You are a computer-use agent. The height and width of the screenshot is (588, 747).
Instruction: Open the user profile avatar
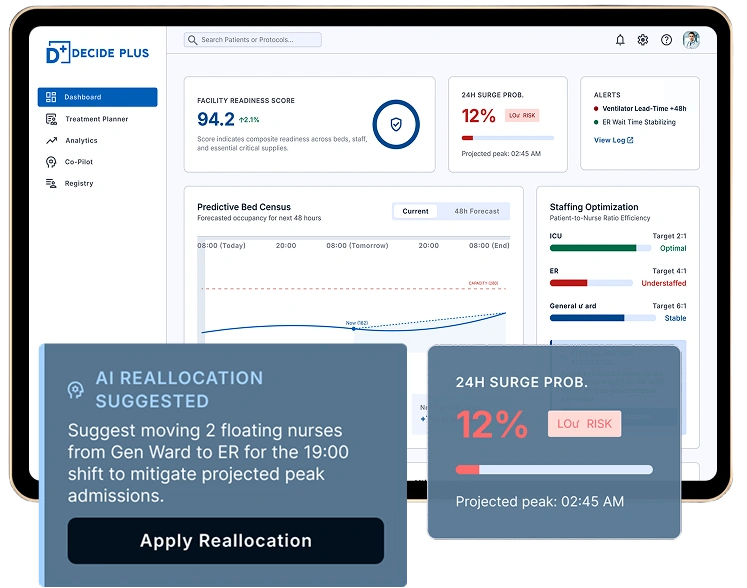[x=691, y=40]
